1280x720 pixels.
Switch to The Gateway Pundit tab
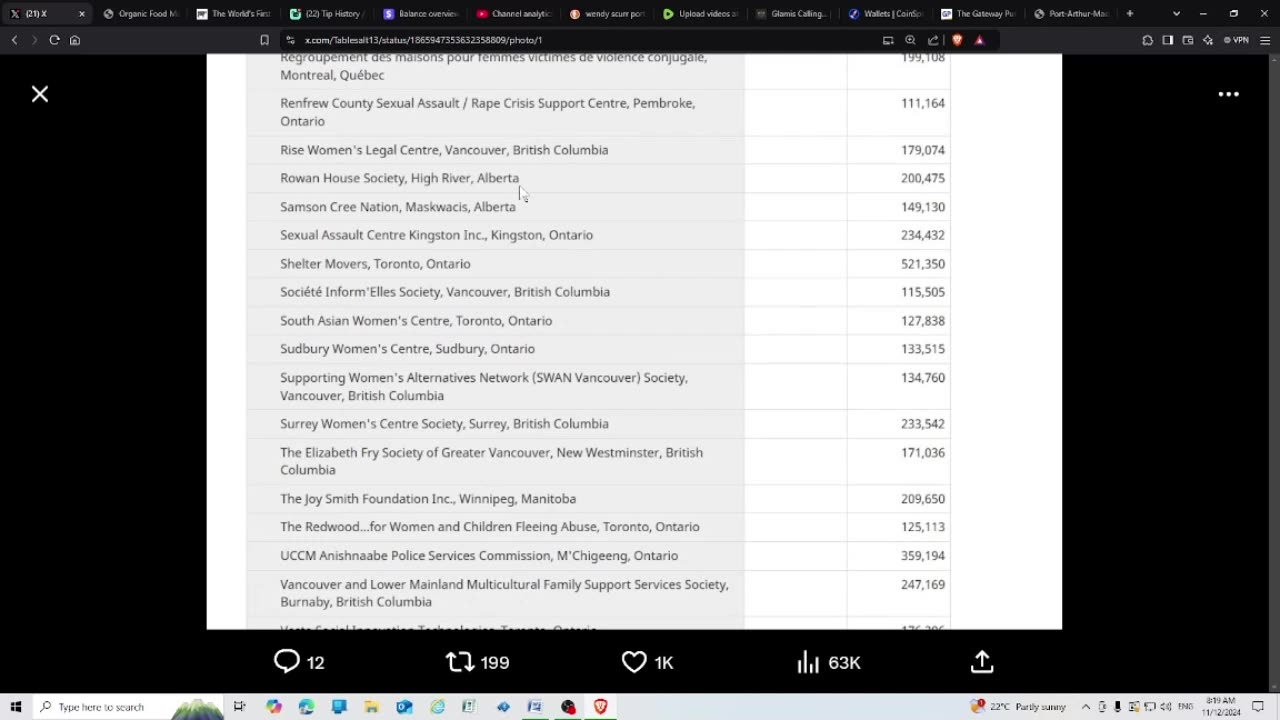coord(978,14)
